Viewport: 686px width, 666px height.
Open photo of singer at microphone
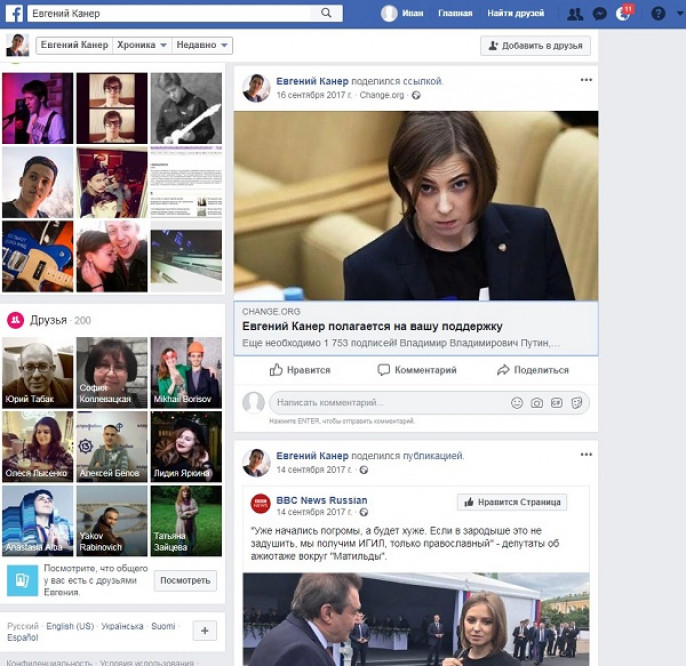tap(38, 109)
